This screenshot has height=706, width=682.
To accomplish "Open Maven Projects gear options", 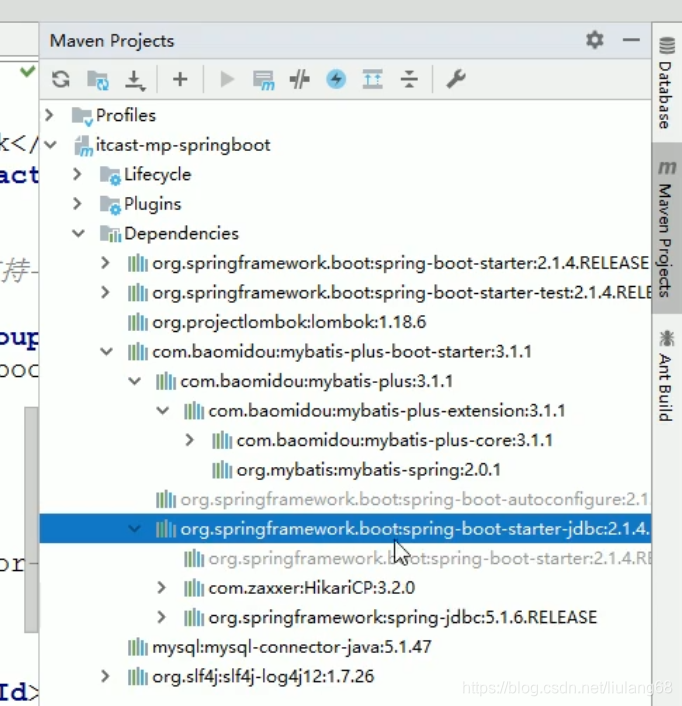I will click(x=595, y=40).
